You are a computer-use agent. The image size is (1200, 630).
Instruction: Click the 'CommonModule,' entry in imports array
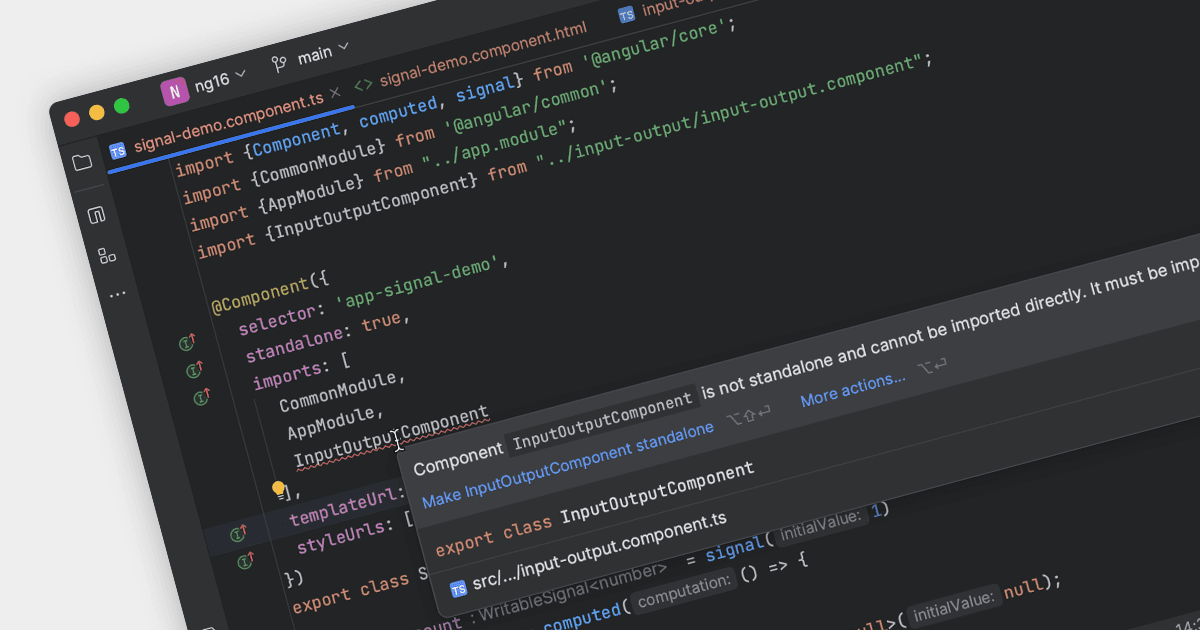(x=342, y=391)
